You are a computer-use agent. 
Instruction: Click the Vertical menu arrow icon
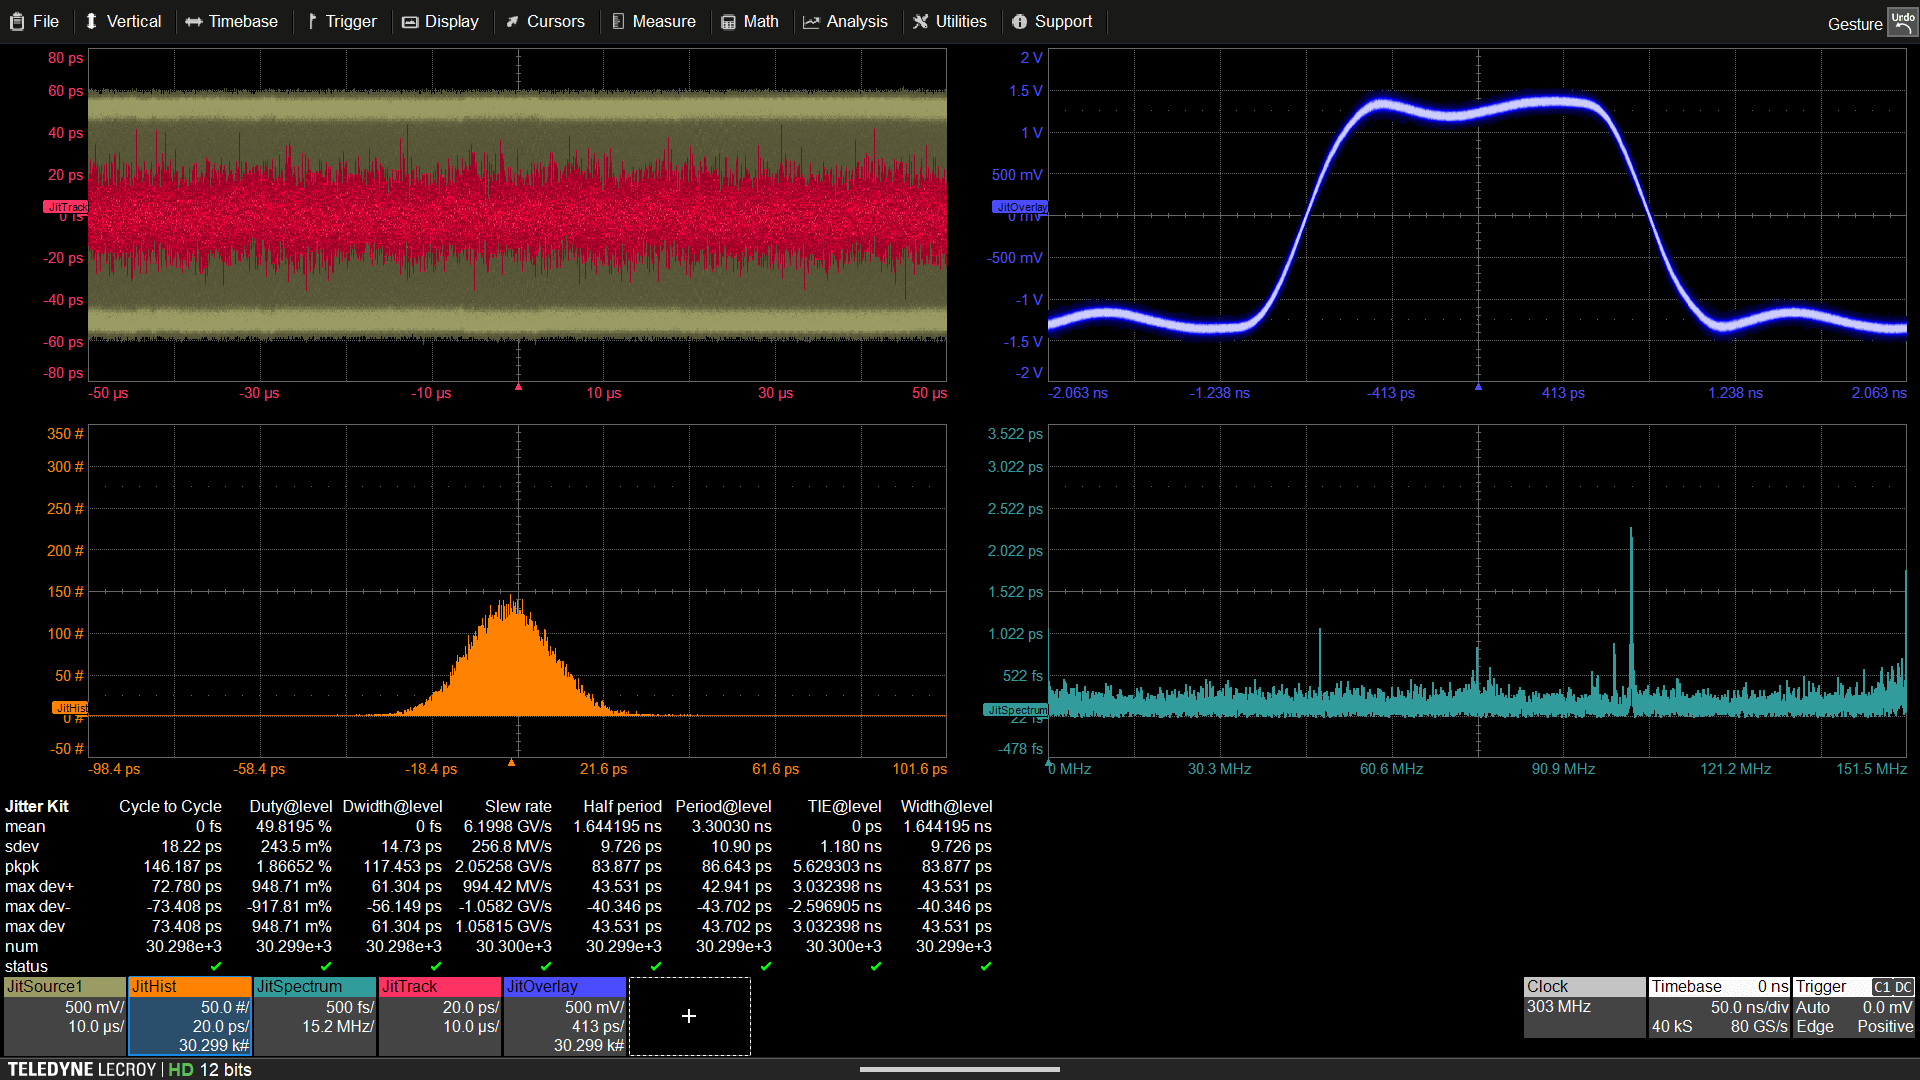(92, 21)
